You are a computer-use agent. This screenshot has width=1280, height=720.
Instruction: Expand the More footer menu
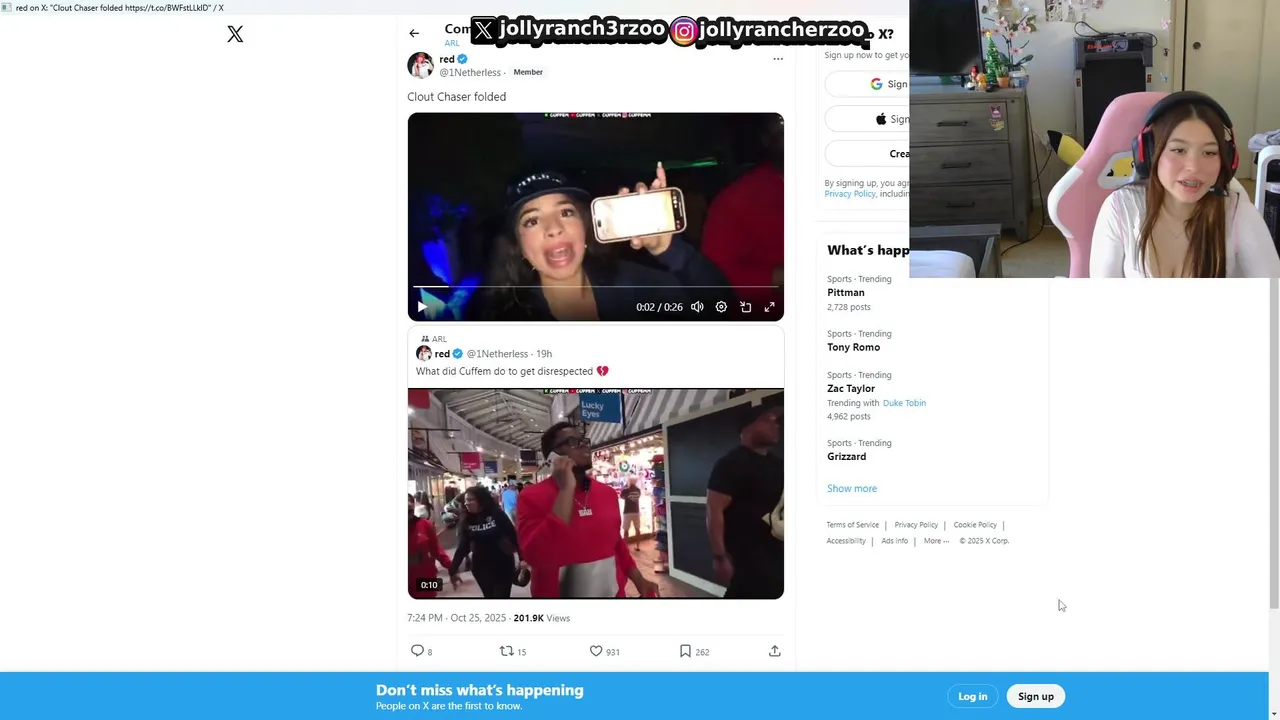pyautogui.click(x=936, y=541)
